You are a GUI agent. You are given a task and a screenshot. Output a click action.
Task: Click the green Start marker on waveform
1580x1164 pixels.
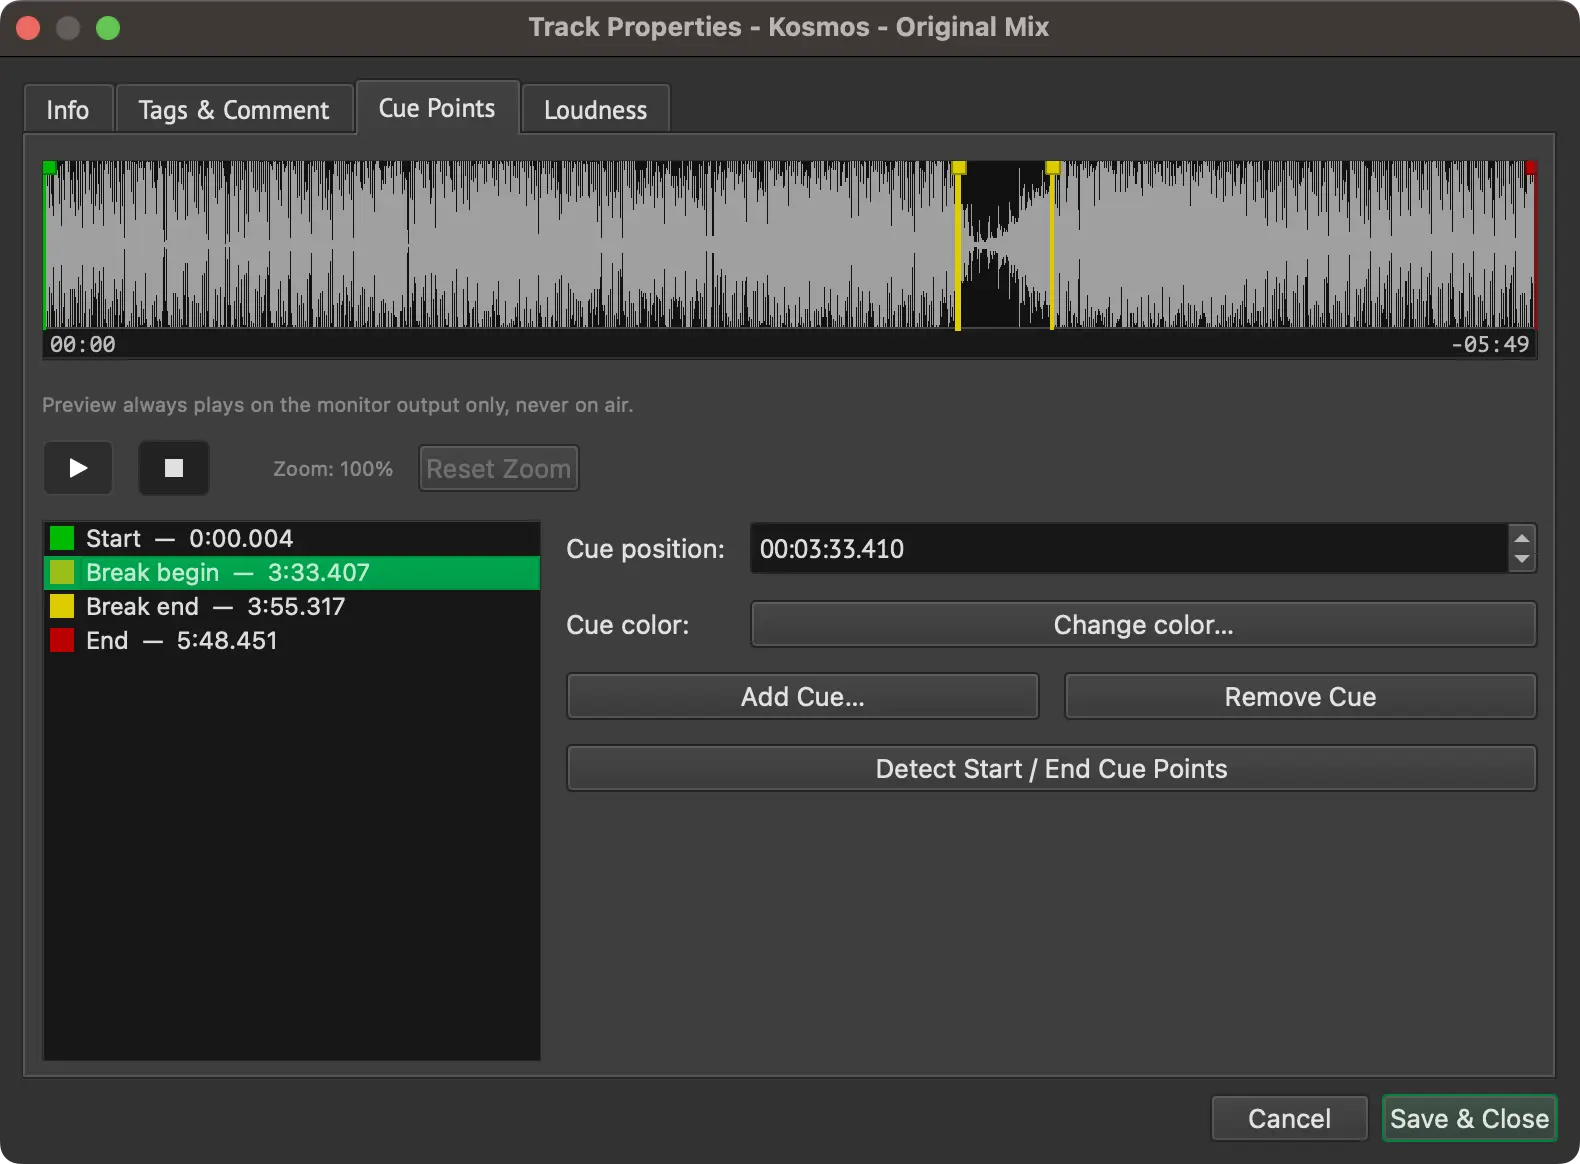48,168
